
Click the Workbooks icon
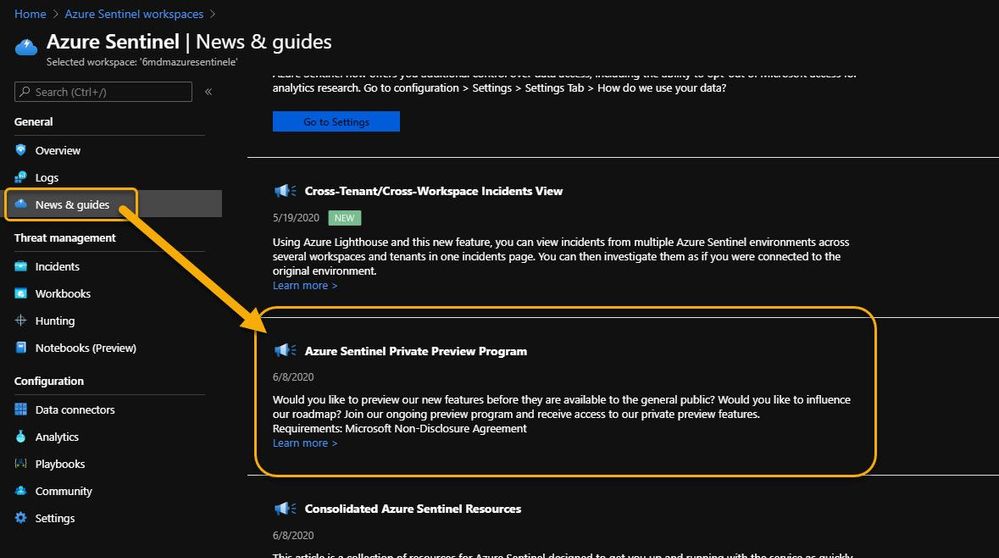(21, 293)
